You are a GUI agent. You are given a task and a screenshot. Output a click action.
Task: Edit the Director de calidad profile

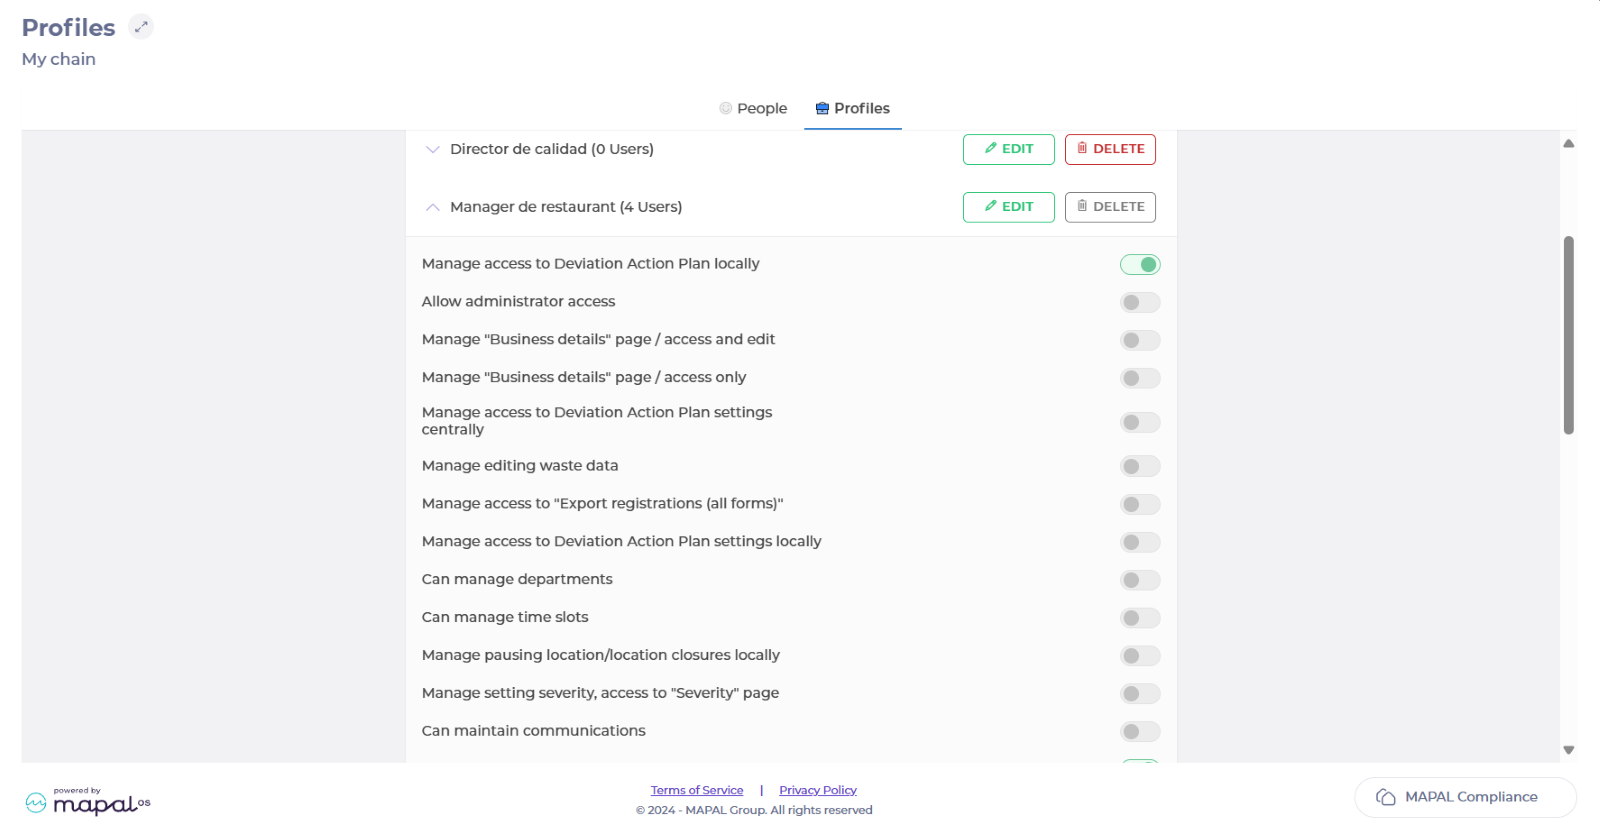1008,149
